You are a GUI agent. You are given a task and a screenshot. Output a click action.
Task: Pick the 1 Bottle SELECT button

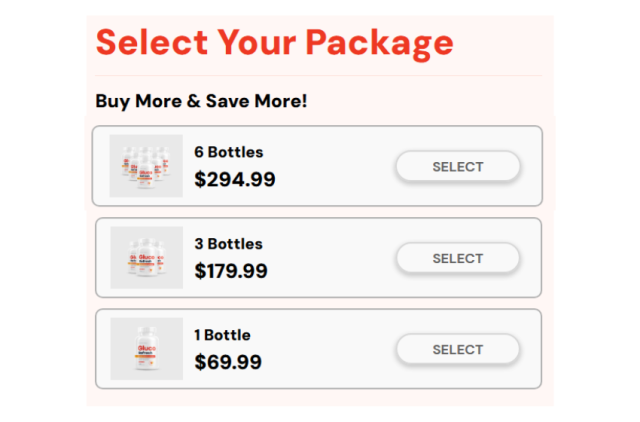[458, 349]
